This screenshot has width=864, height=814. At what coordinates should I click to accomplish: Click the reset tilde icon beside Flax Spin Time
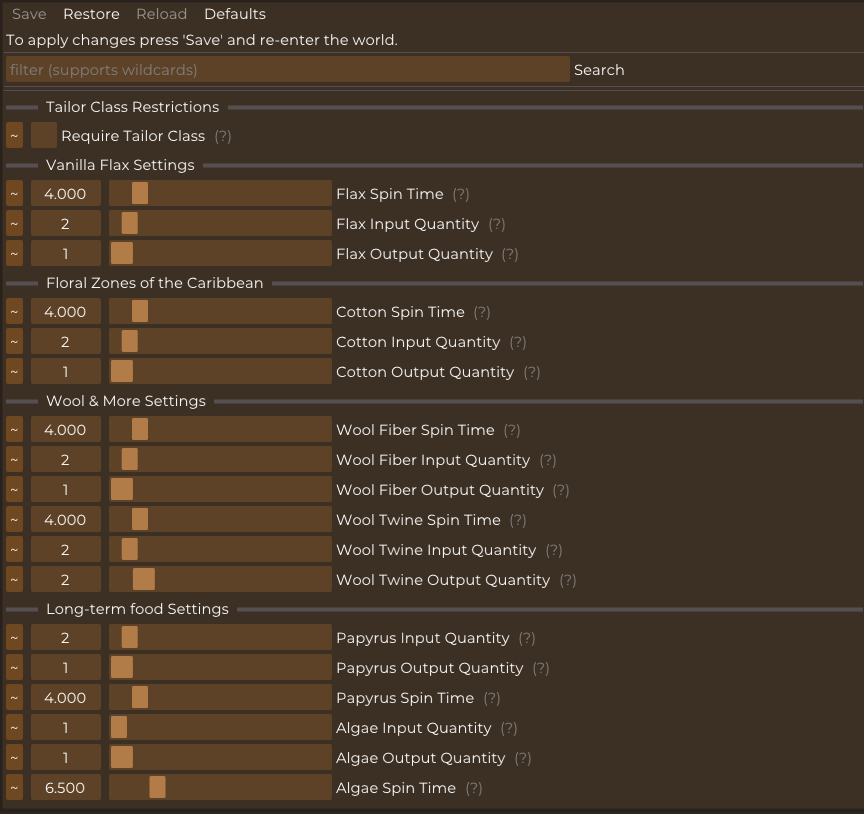(x=14, y=194)
